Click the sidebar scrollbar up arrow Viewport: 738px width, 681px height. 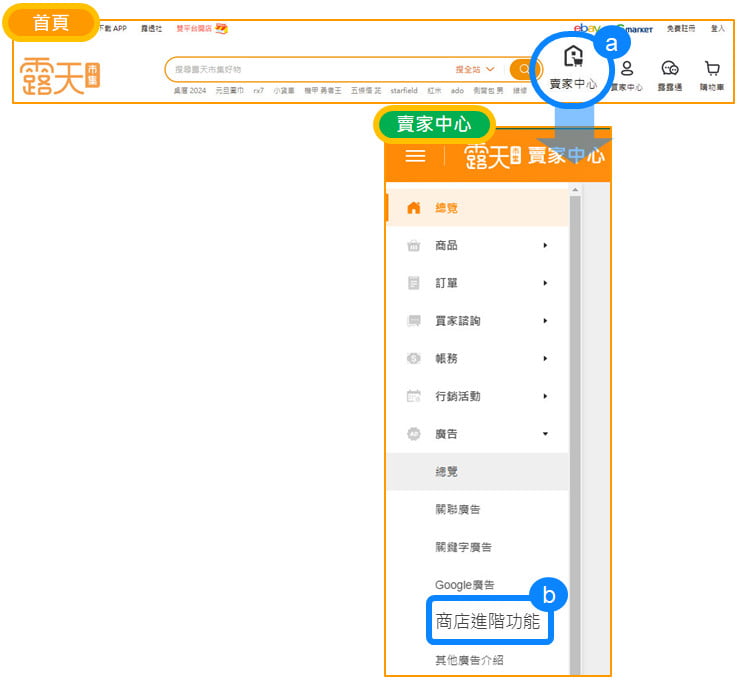(x=574, y=189)
